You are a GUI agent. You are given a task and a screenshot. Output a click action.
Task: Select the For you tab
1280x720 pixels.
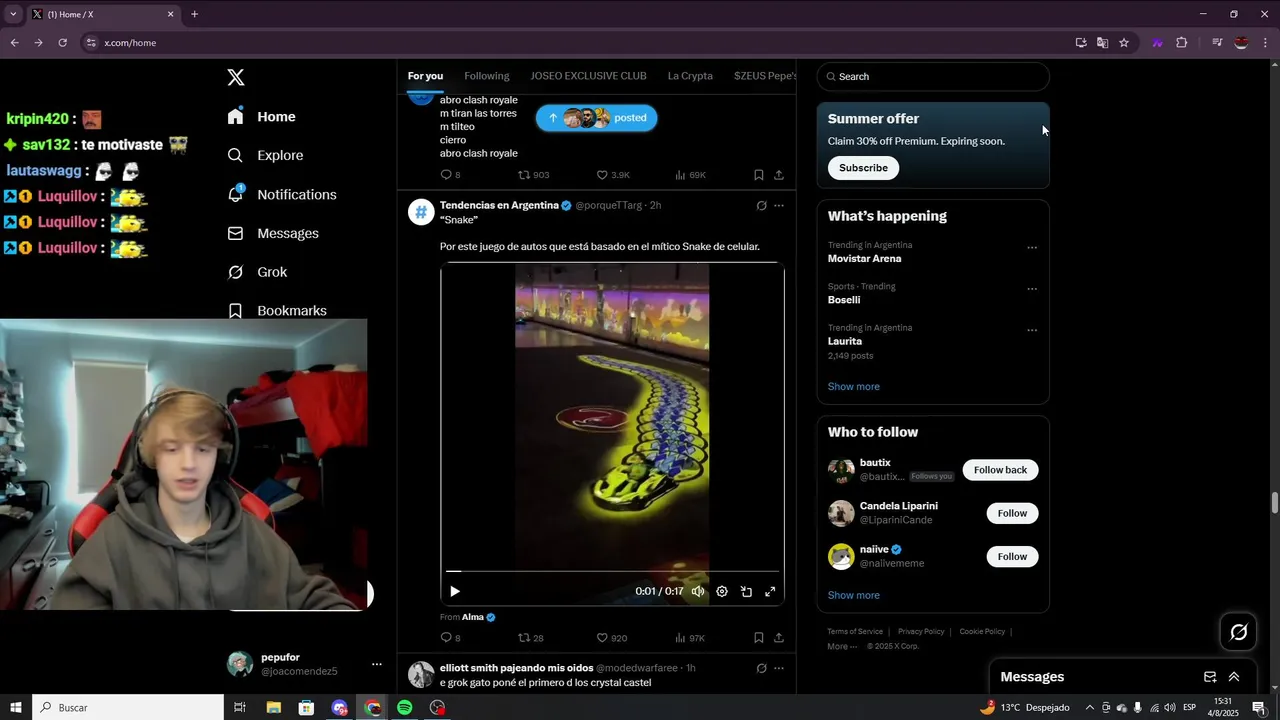tap(425, 76)
